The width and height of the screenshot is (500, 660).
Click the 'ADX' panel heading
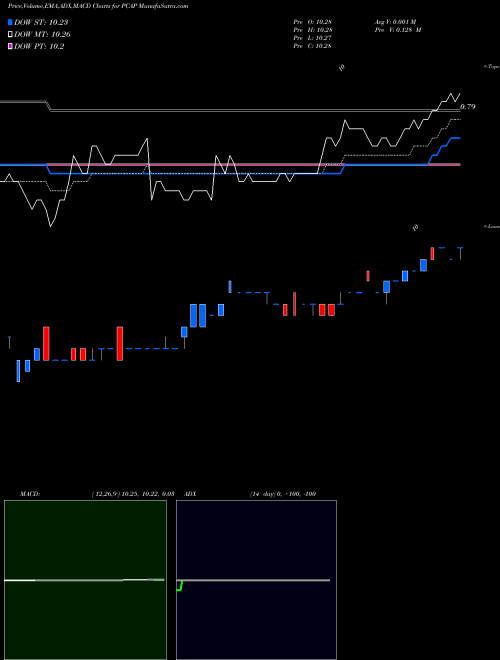(191, 494)
